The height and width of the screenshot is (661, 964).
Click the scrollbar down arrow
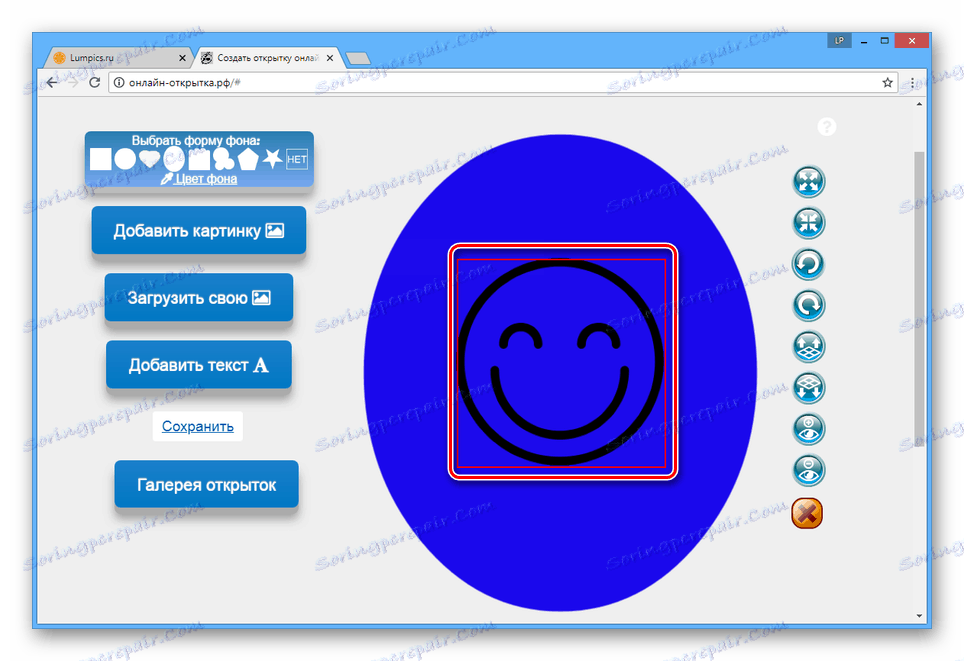pyautogui.click(x=919, y=615)
